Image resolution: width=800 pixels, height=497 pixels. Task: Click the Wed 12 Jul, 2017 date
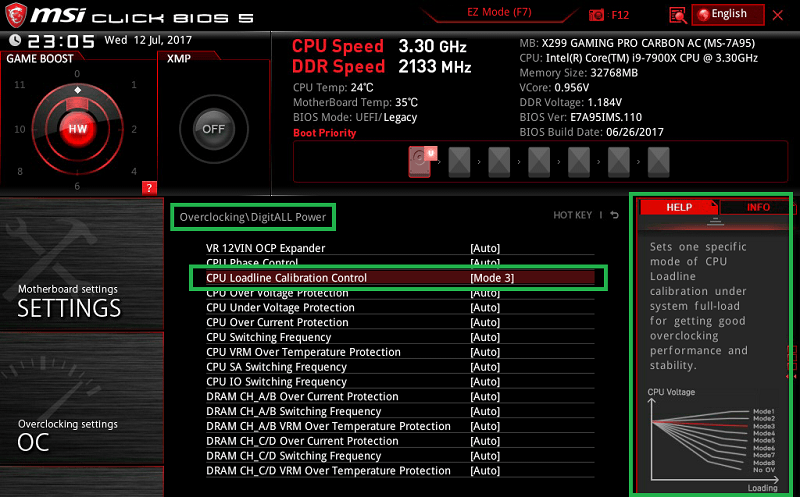pyautogui.click(x=148, y=40)
